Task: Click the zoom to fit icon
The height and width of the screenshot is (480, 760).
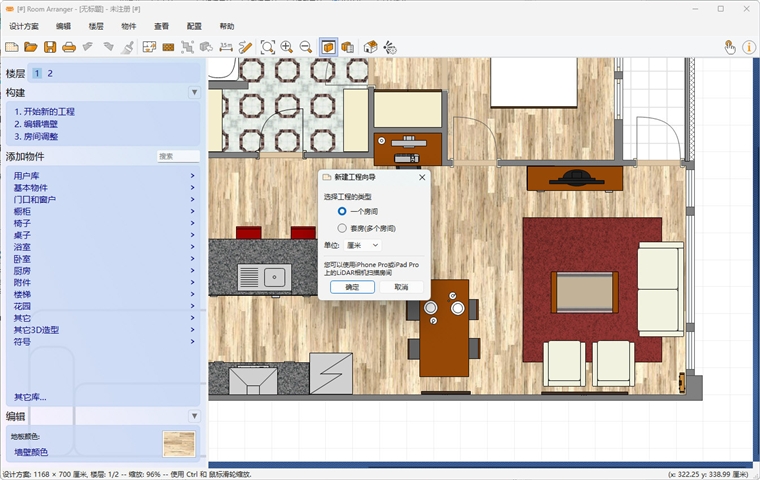Action: (267, 47)
